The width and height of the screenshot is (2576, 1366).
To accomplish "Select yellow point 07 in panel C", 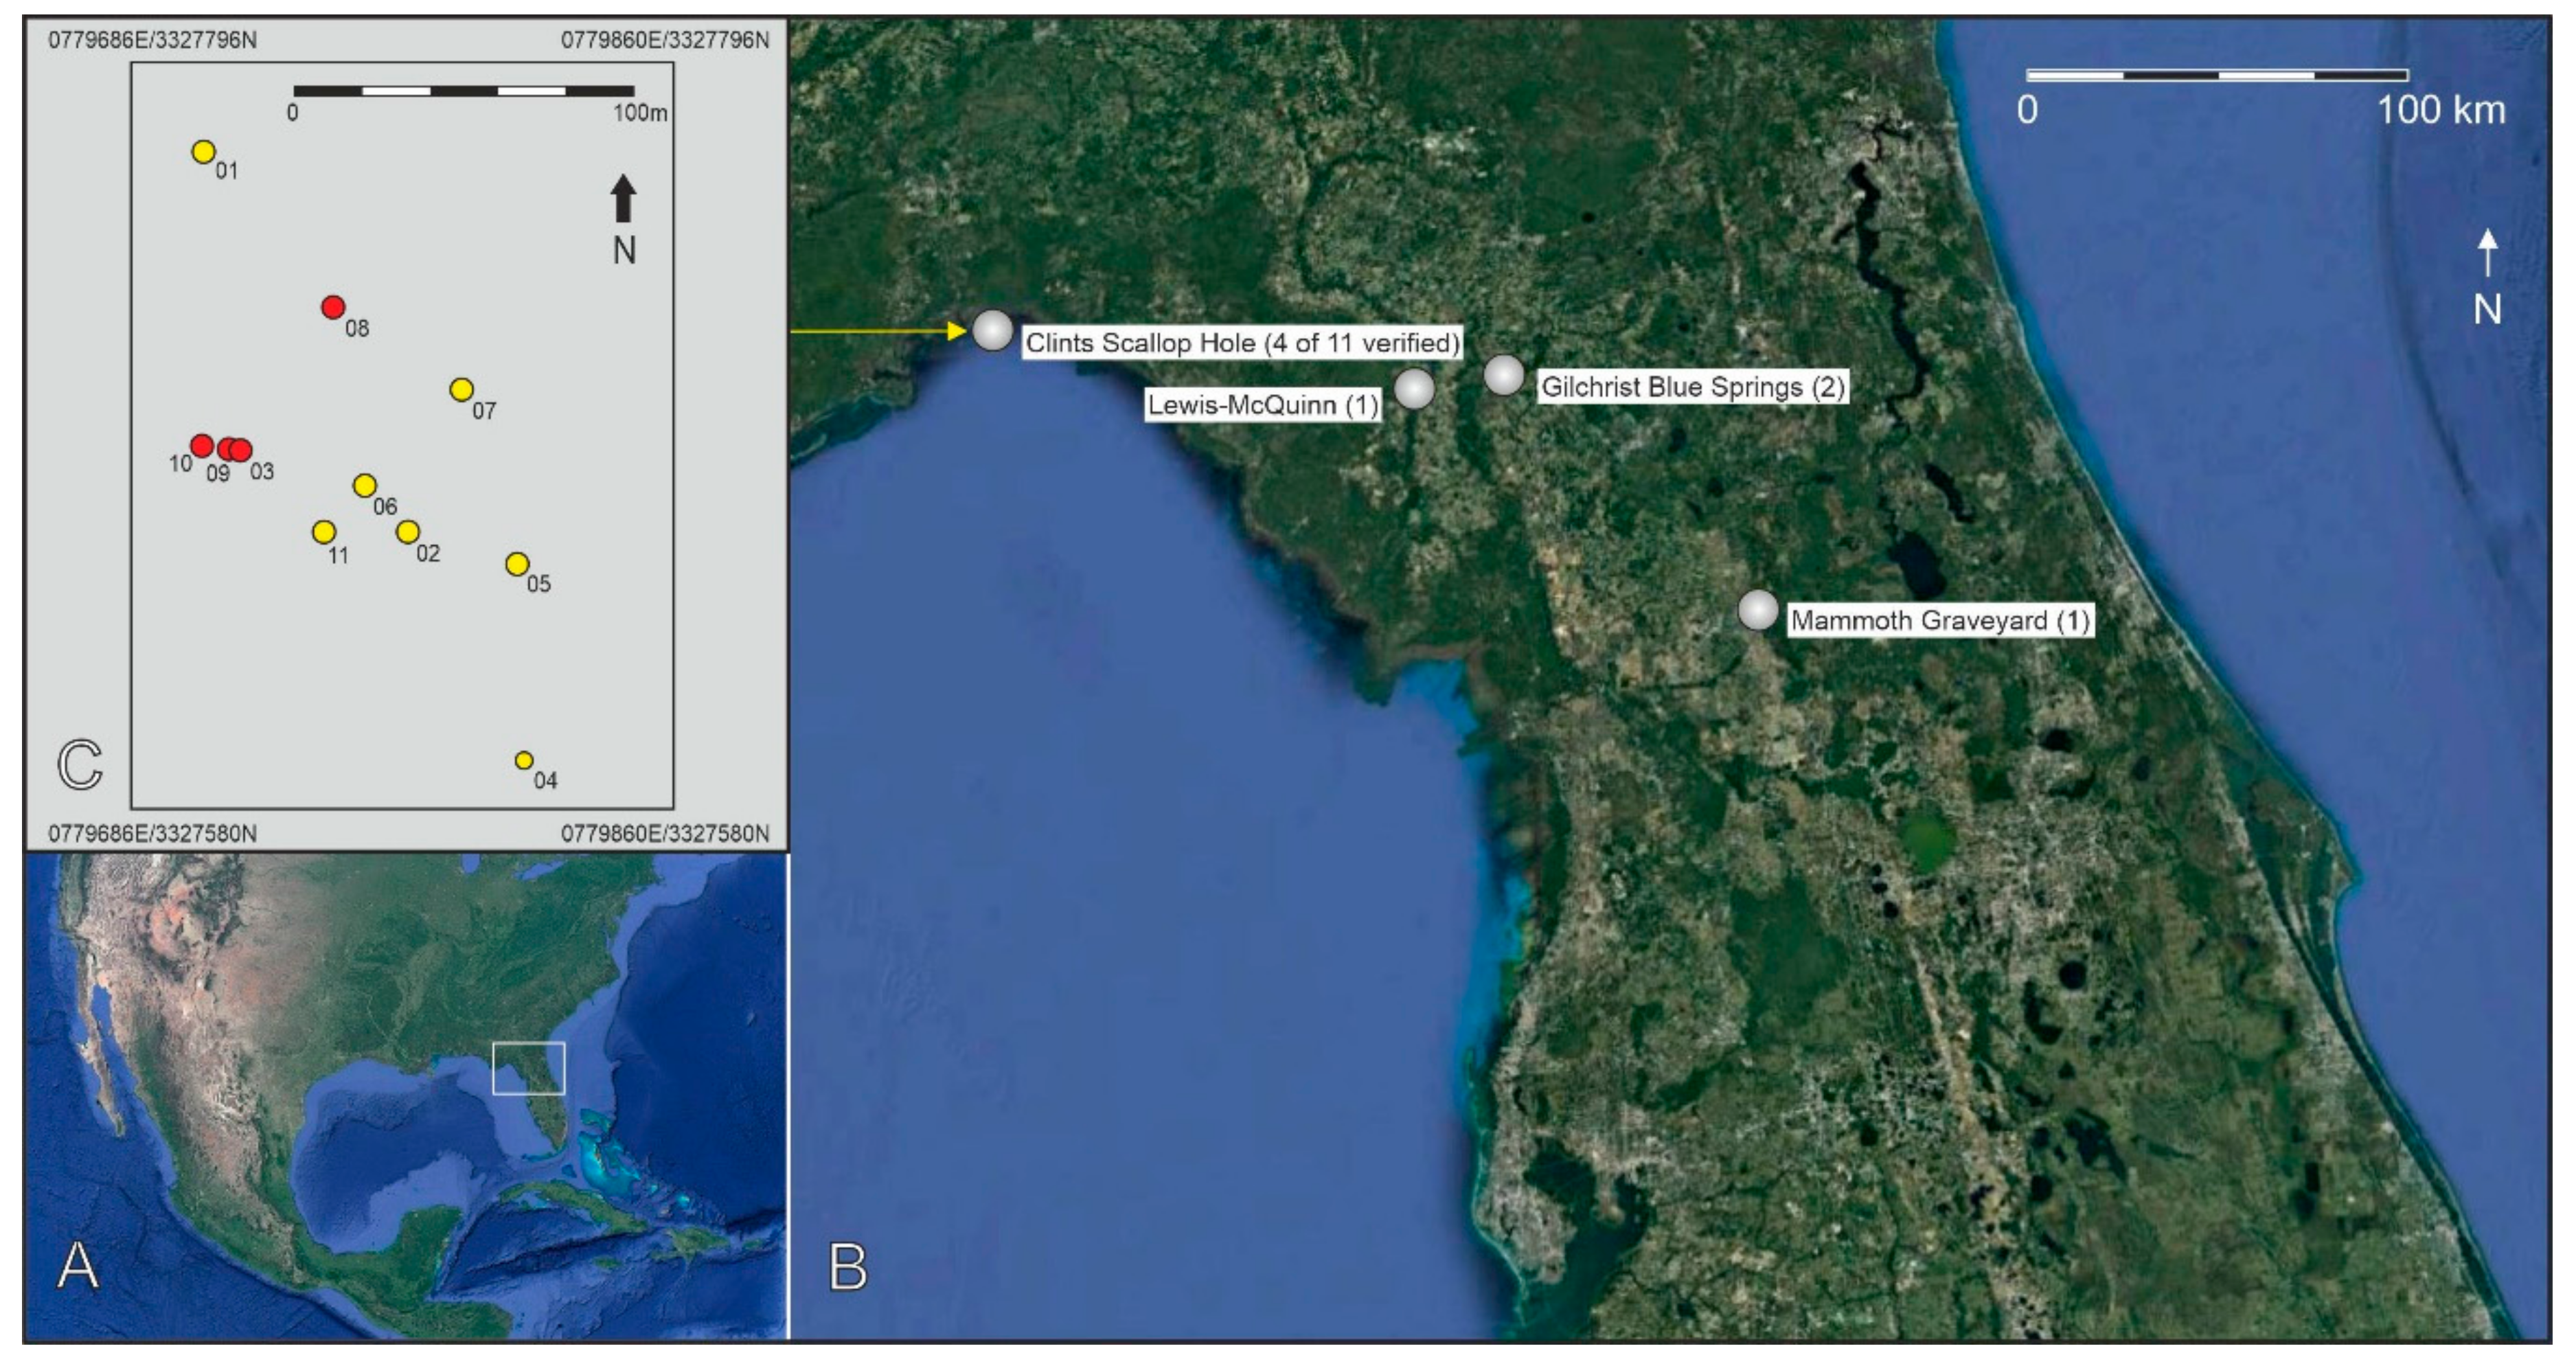I will click(461, 389).
